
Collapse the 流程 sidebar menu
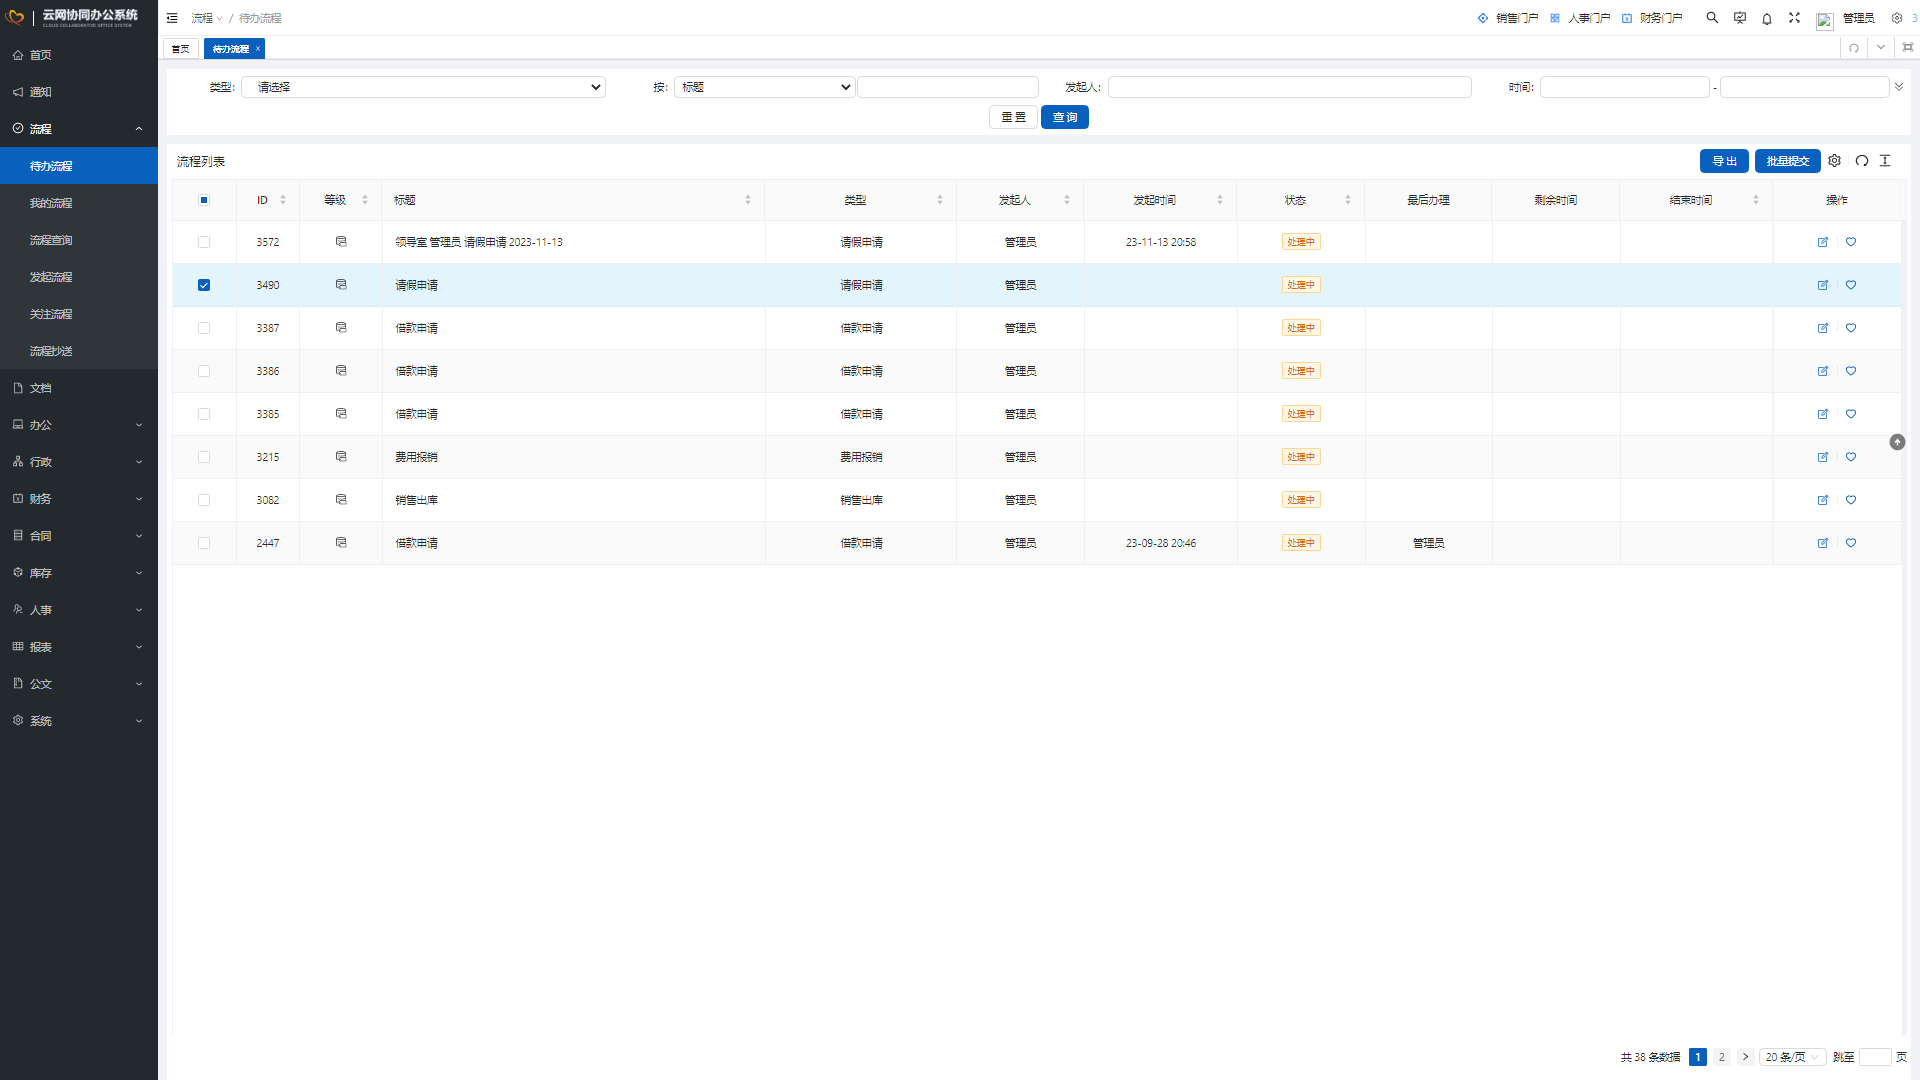click(79, 129)
